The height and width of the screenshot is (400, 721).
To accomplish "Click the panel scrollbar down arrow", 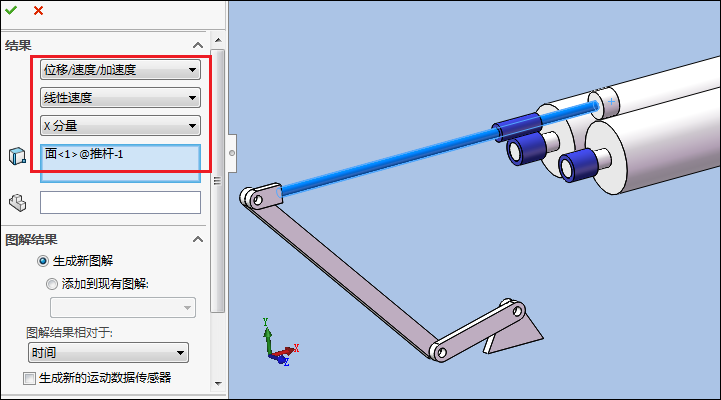I will pos(218,383).
